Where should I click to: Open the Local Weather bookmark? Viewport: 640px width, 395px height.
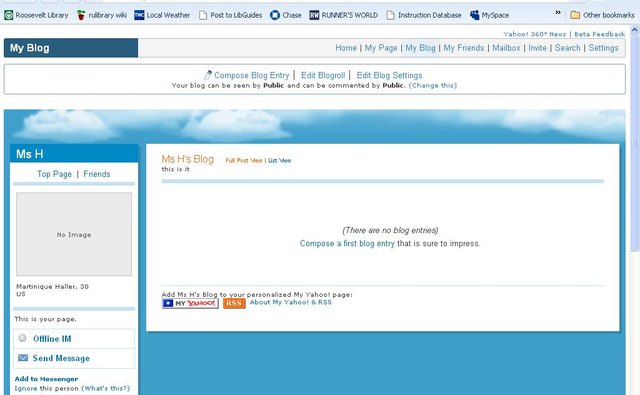tap(162, 15)
